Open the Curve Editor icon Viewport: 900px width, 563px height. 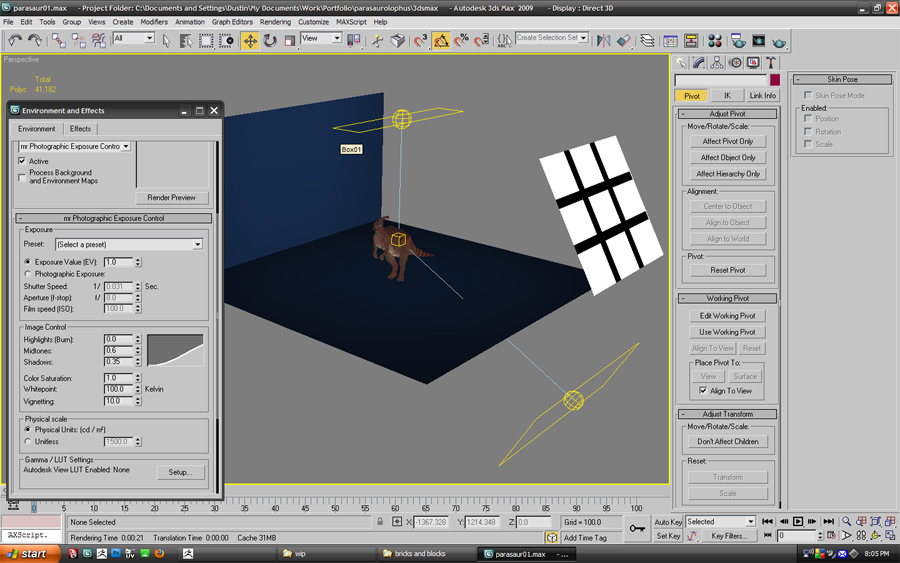(670, 40)
